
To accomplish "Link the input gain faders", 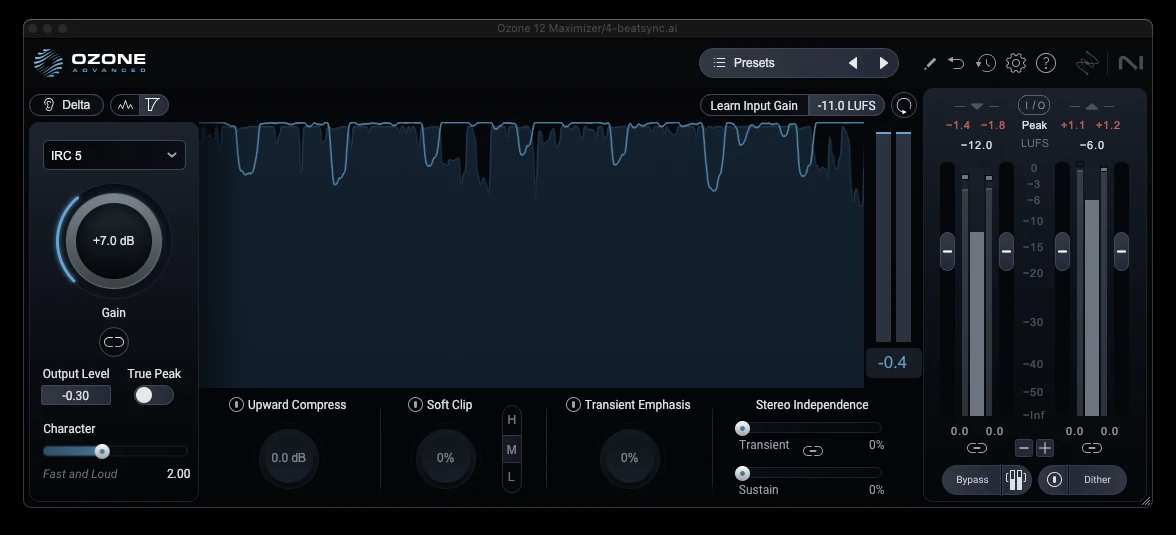I will [x=976, y=448].
